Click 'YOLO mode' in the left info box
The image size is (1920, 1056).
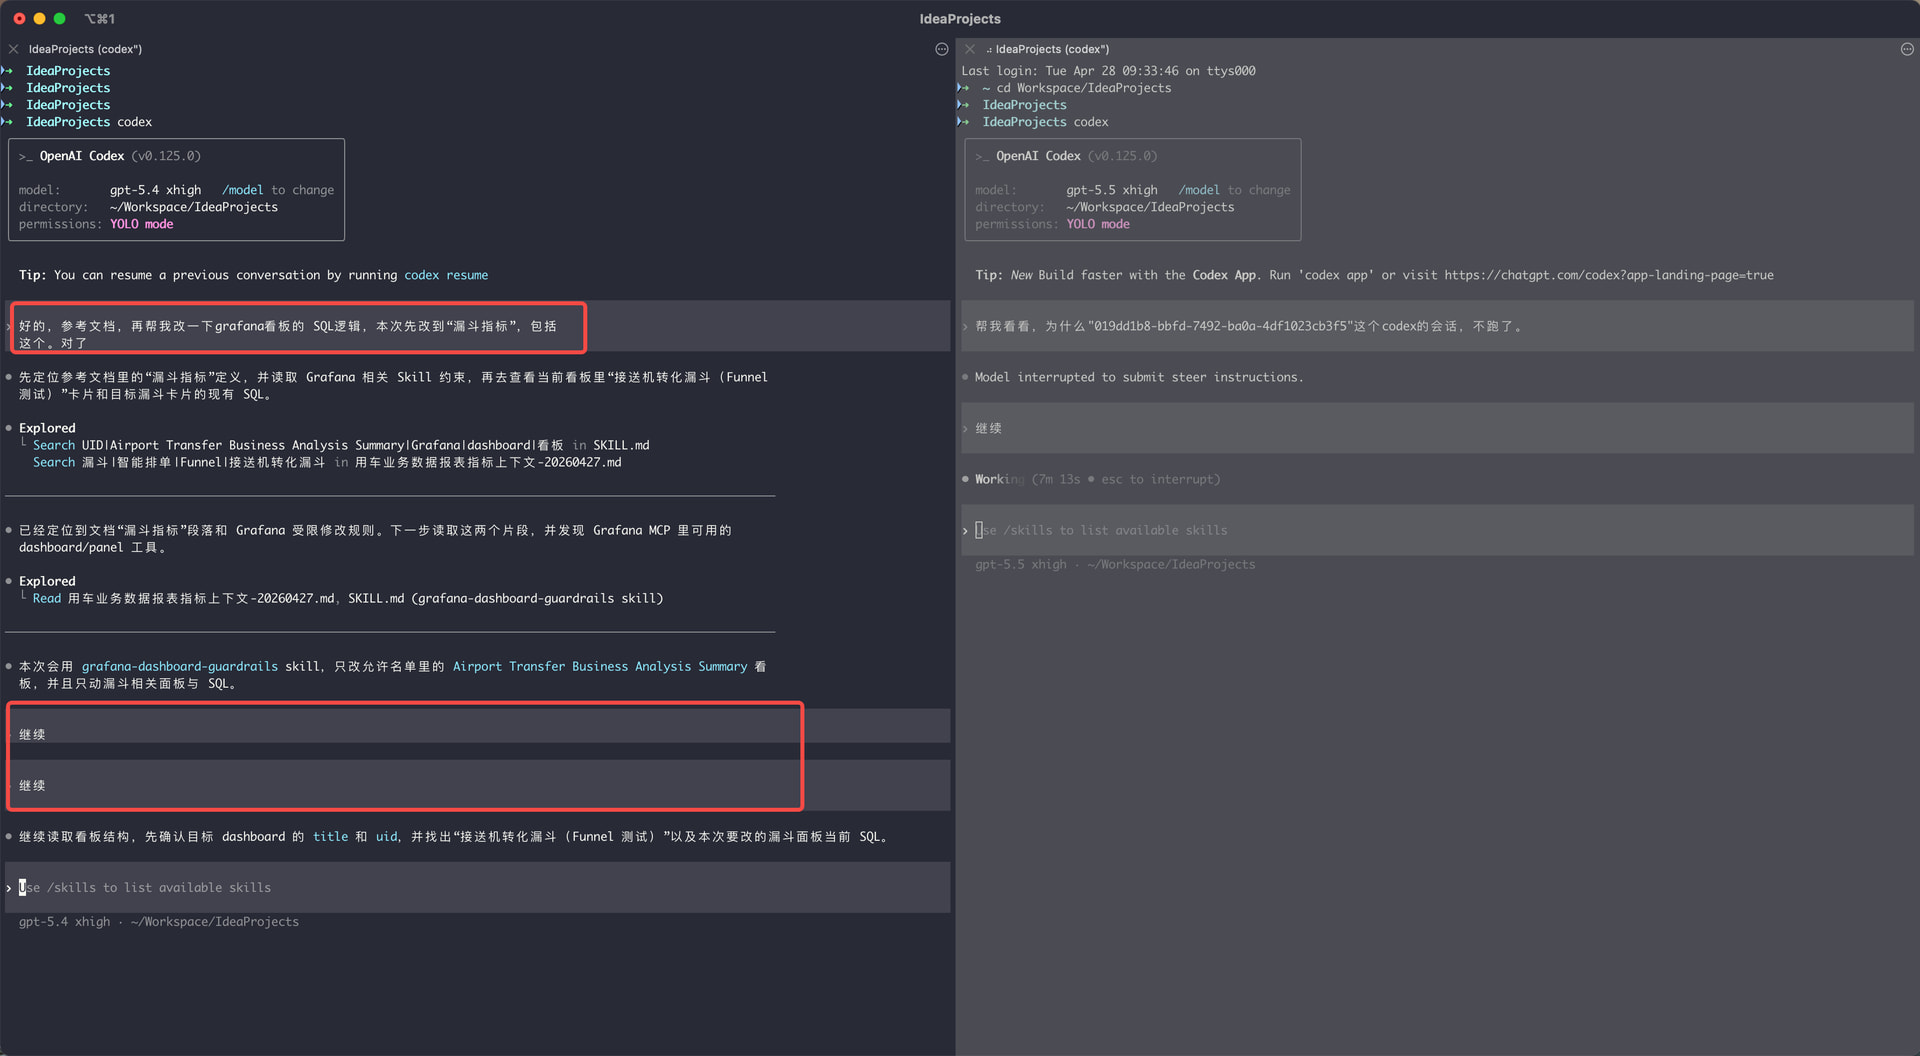141,224
